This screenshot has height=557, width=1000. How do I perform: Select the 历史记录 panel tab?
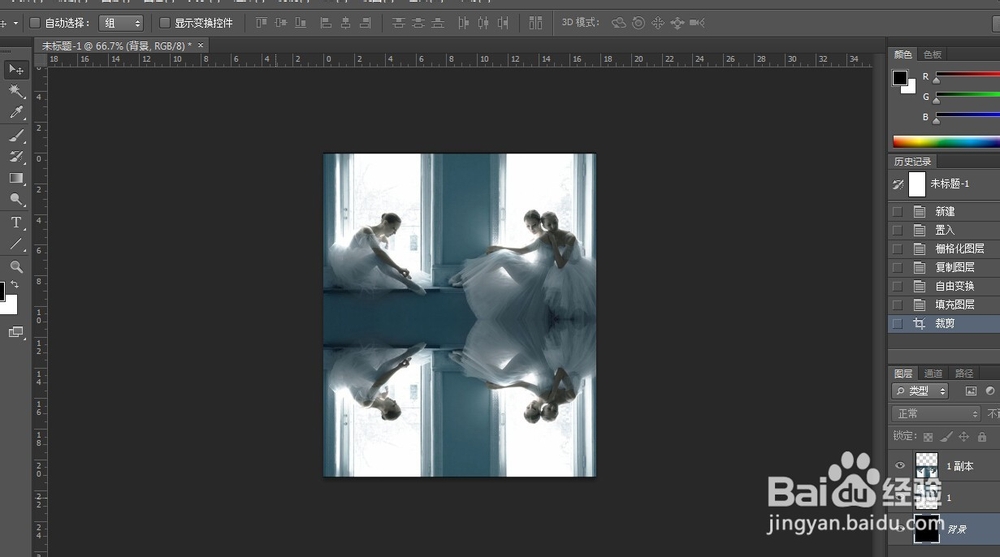913,161
